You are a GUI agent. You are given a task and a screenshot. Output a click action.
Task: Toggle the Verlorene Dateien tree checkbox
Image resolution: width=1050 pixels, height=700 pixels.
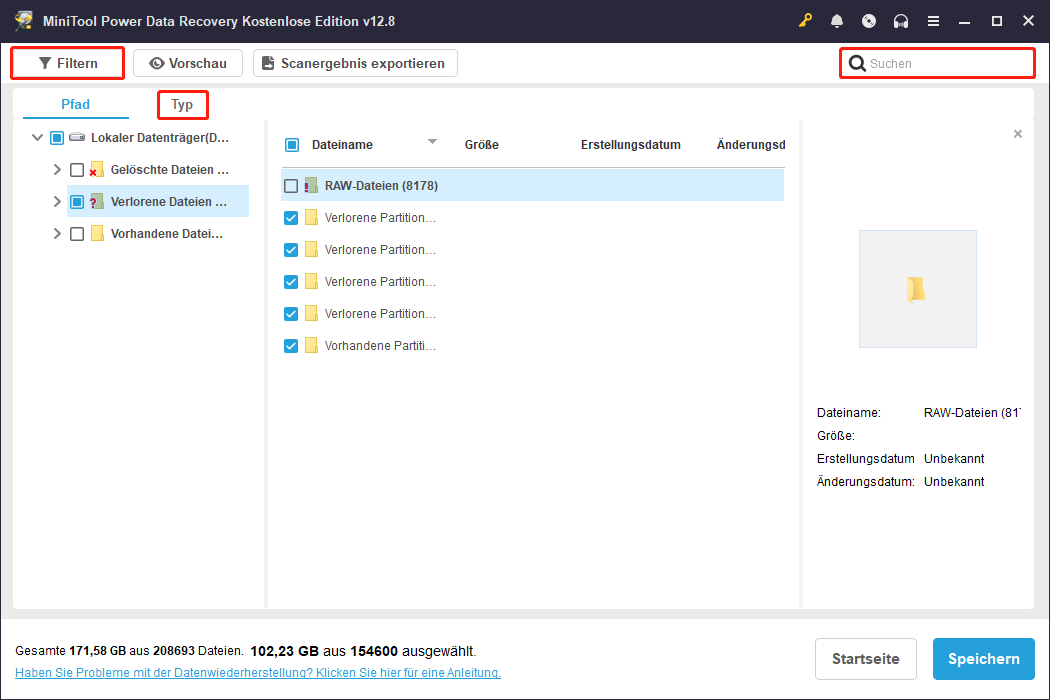[77, 202]
